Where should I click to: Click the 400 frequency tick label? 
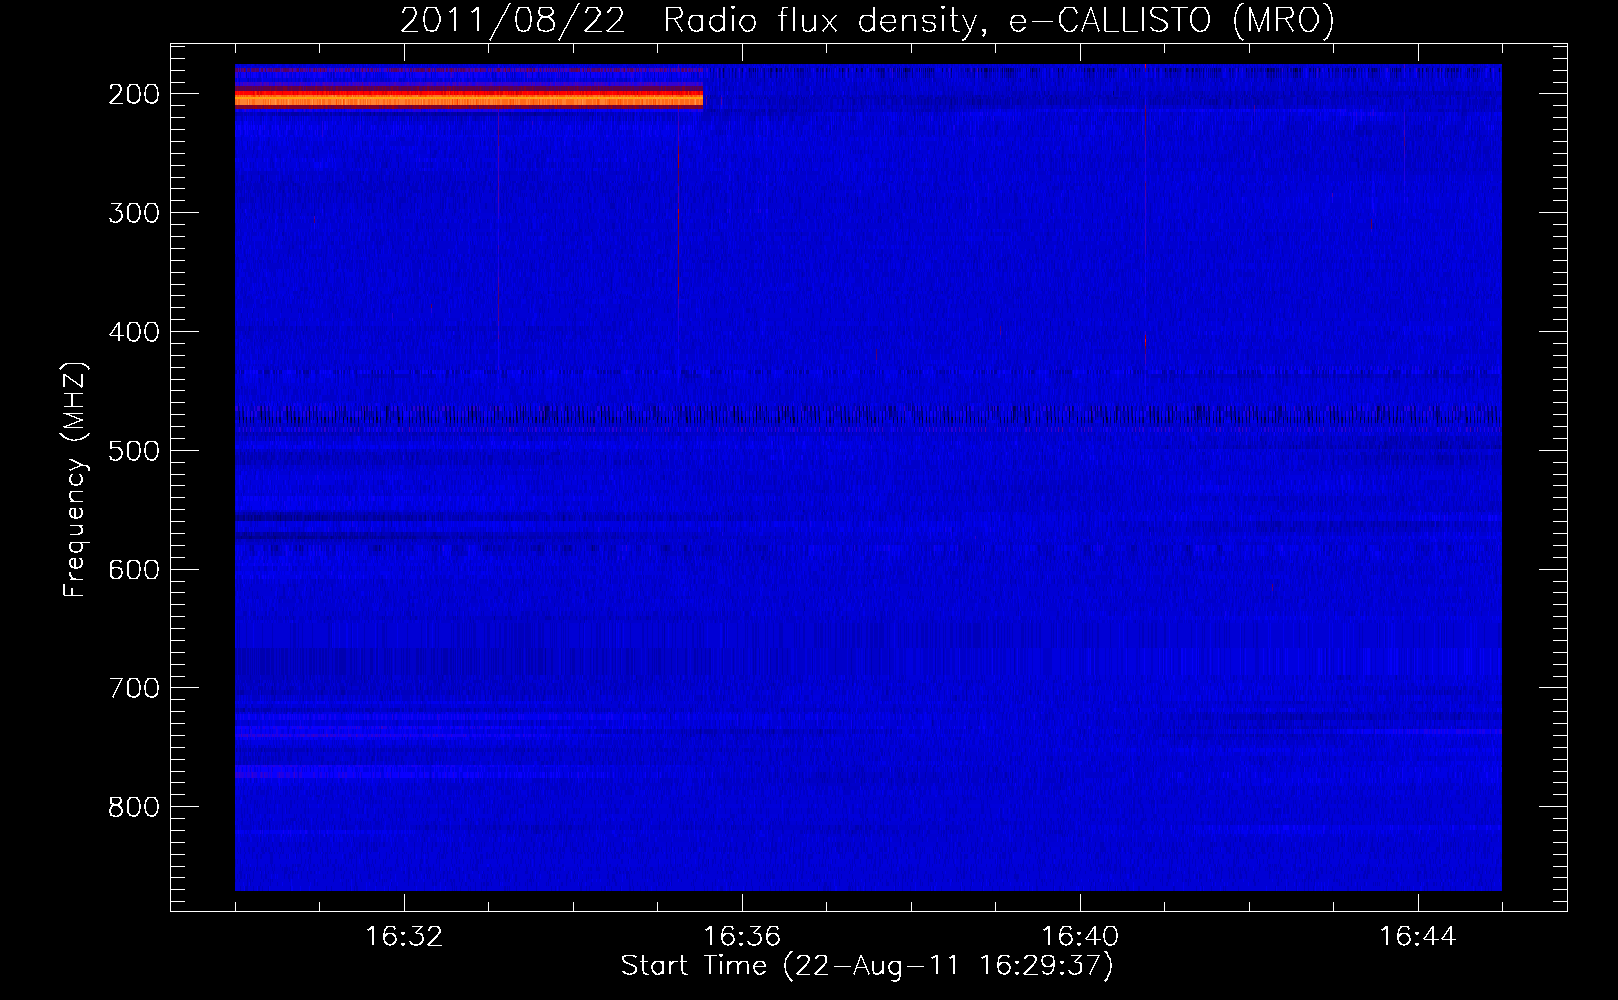pos(134,332)
